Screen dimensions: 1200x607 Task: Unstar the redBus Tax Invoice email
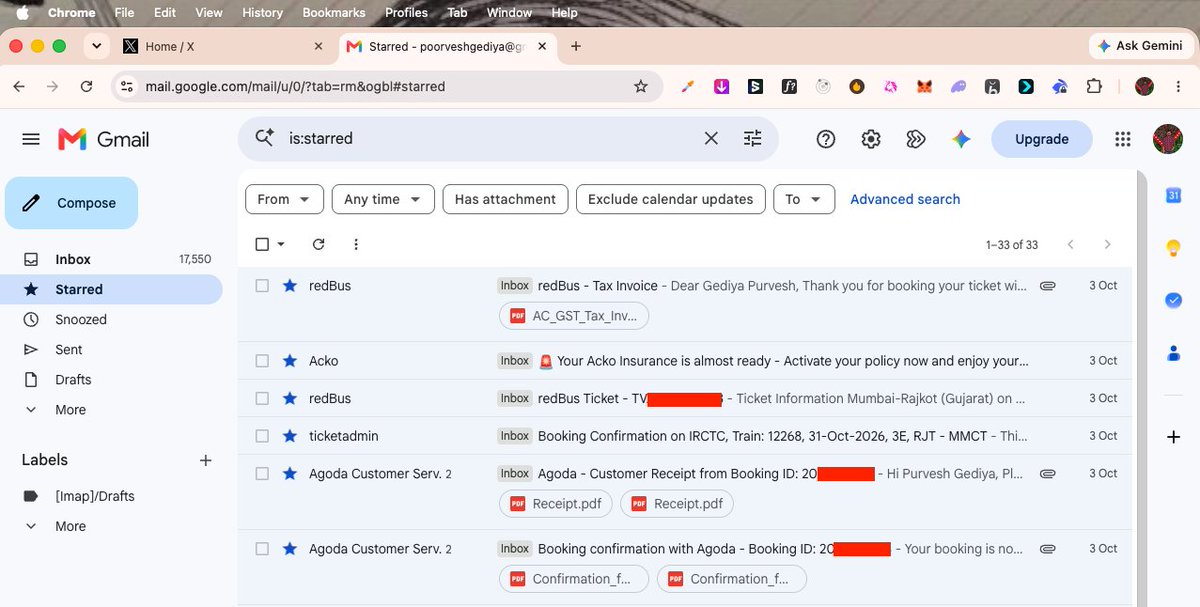pos(290,285)
